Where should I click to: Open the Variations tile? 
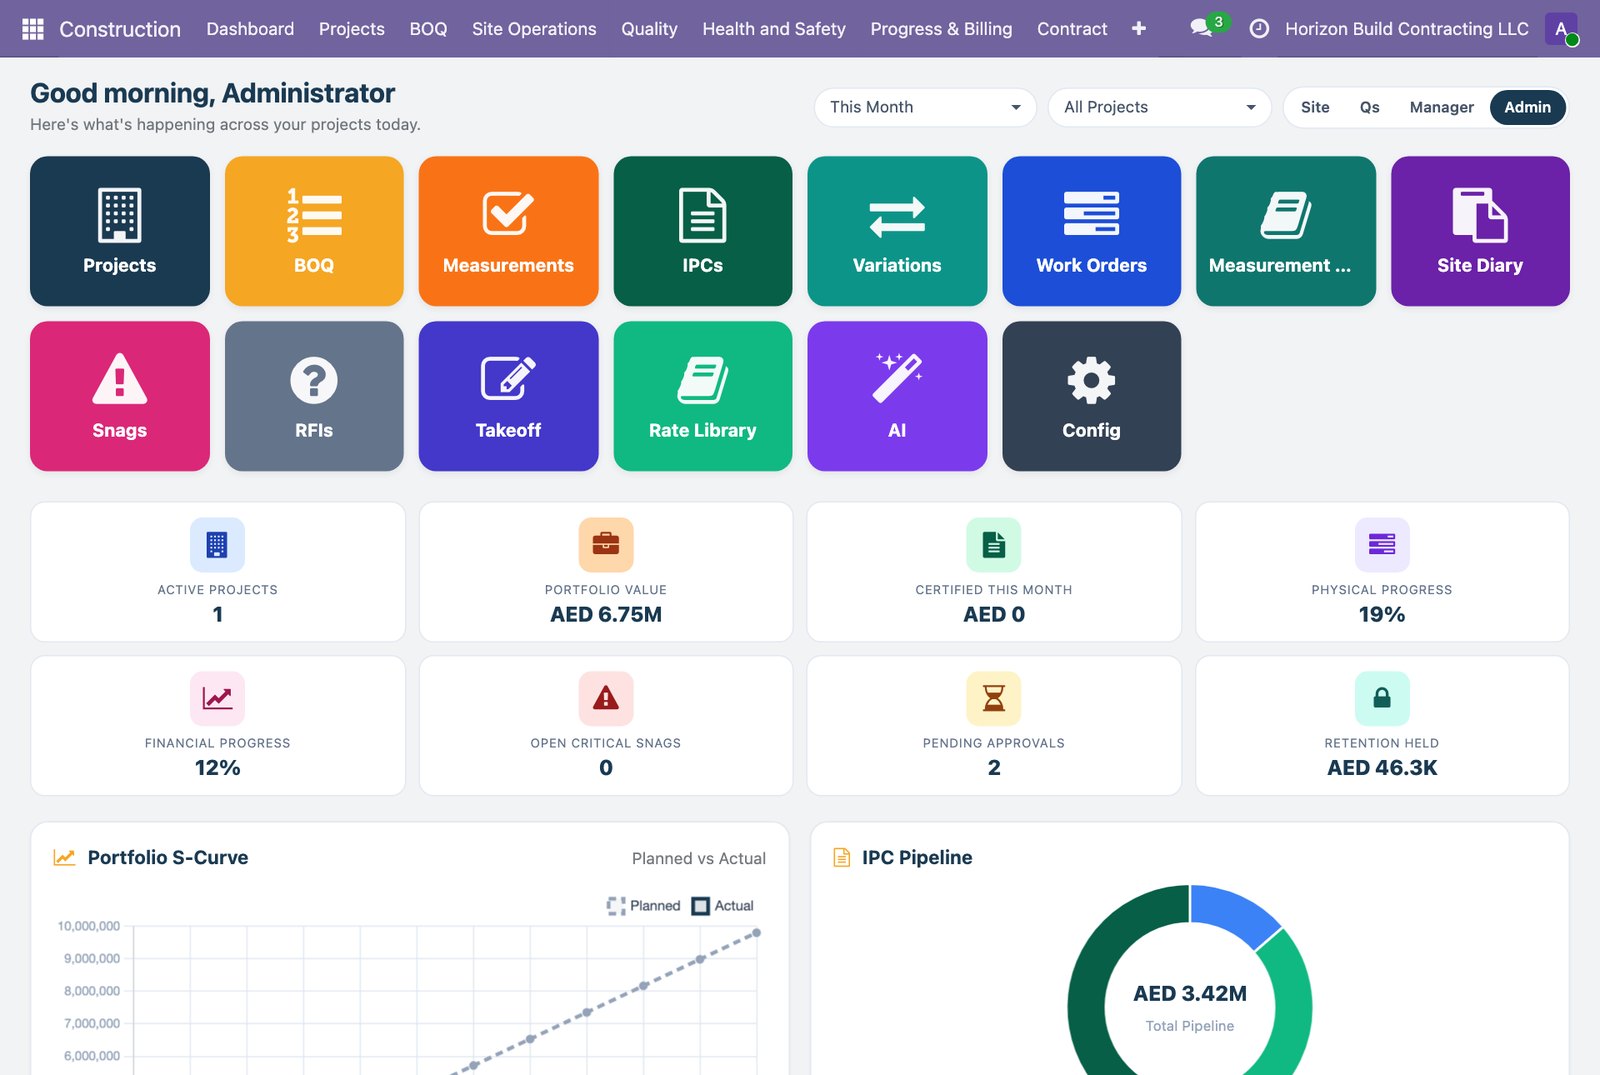(x=897, y=231)
